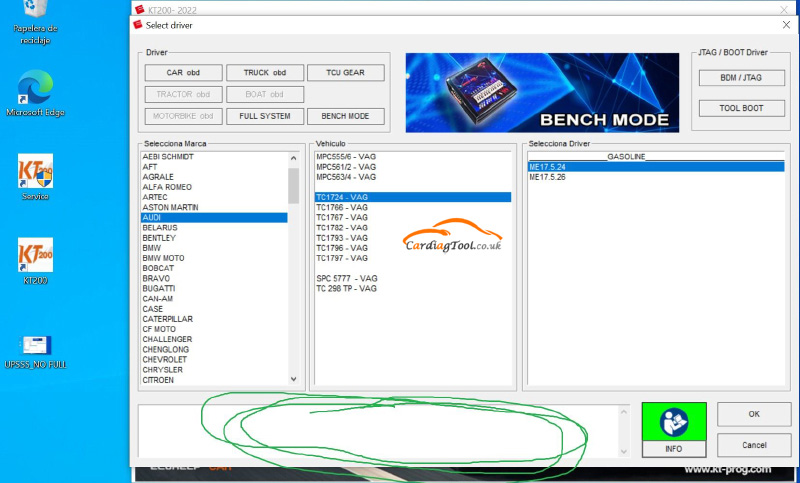Viewport: 800px width, 483px height.
Task: Click the Recycle Bin desktop icon
Action: pyautogui.click(x=35, y=10)
